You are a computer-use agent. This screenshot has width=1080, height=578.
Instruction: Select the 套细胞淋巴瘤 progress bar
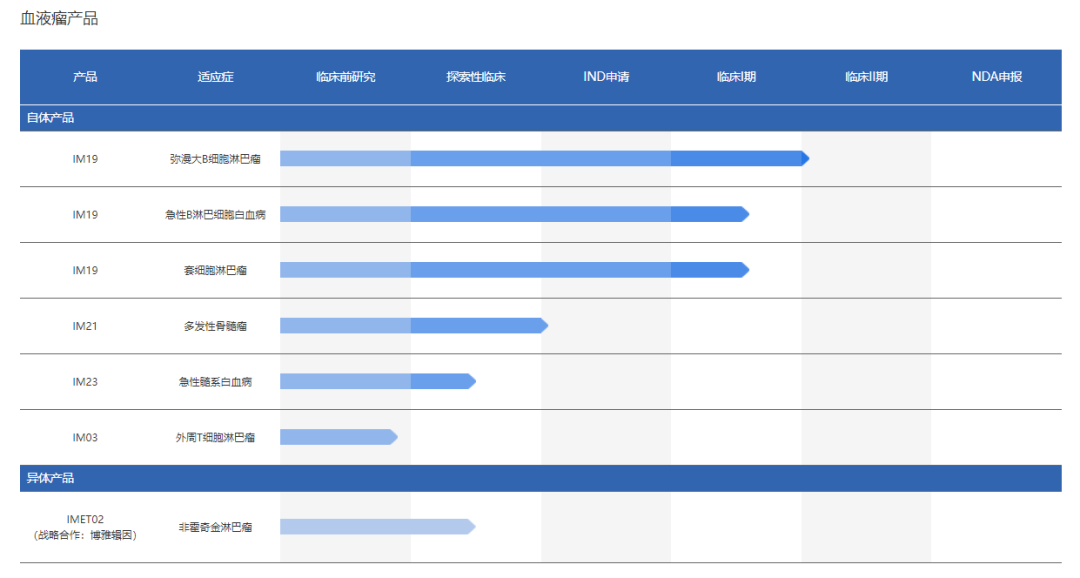click(515, 270)
